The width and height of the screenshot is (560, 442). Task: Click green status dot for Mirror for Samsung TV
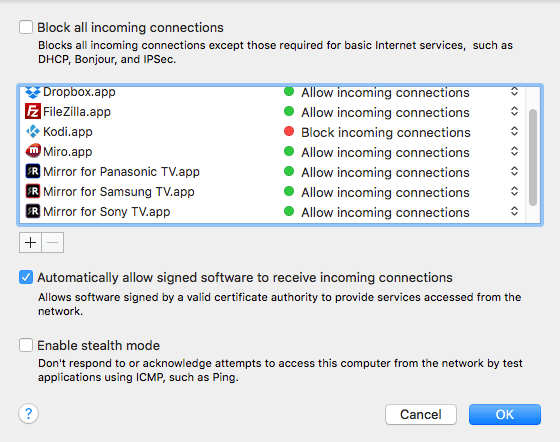click(289, 191)
